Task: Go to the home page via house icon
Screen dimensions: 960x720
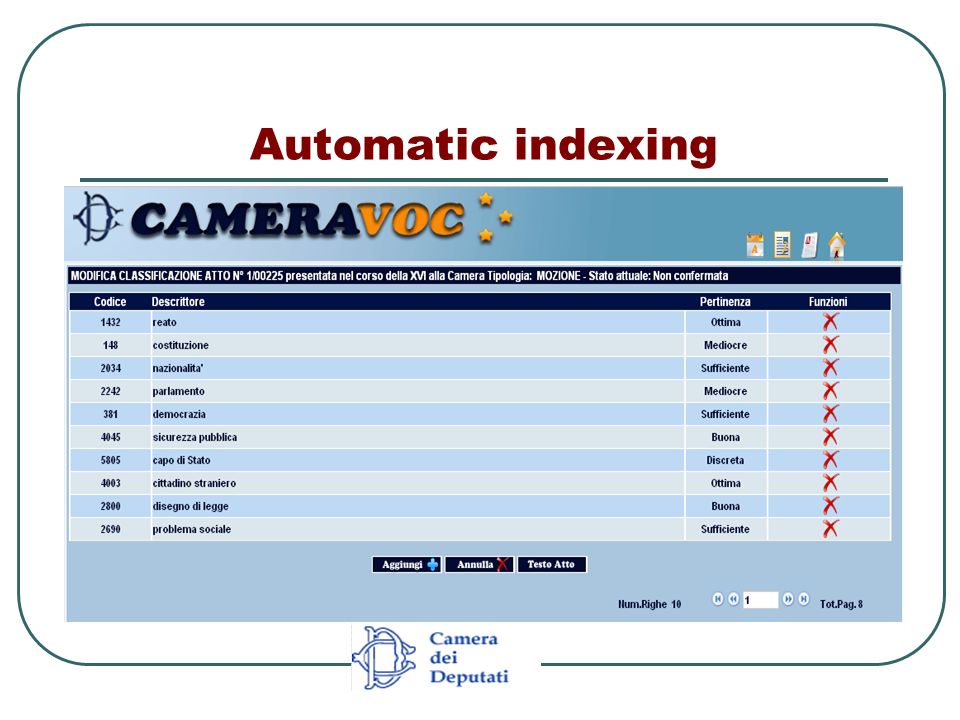Action: [x=836, y=246]
